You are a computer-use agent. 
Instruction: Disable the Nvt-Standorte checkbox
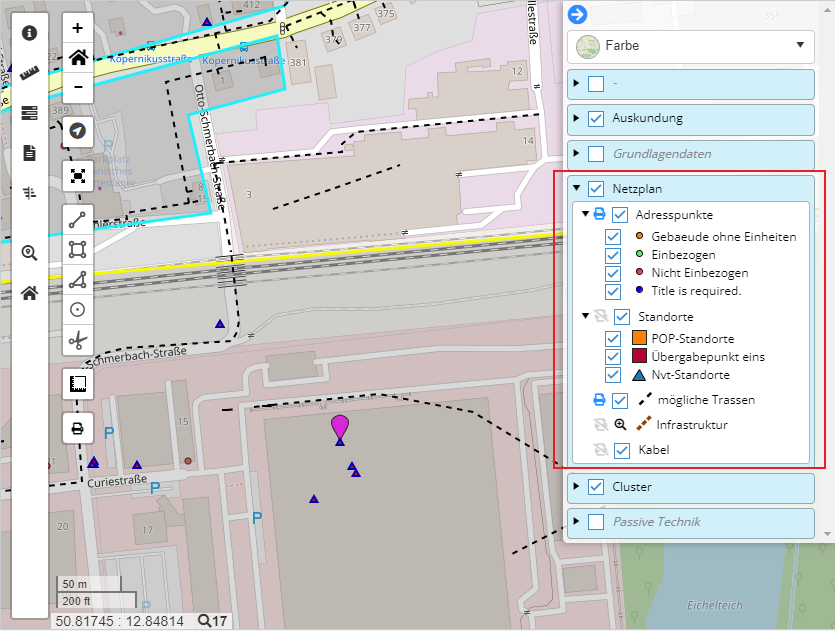[x=613, y=375]
